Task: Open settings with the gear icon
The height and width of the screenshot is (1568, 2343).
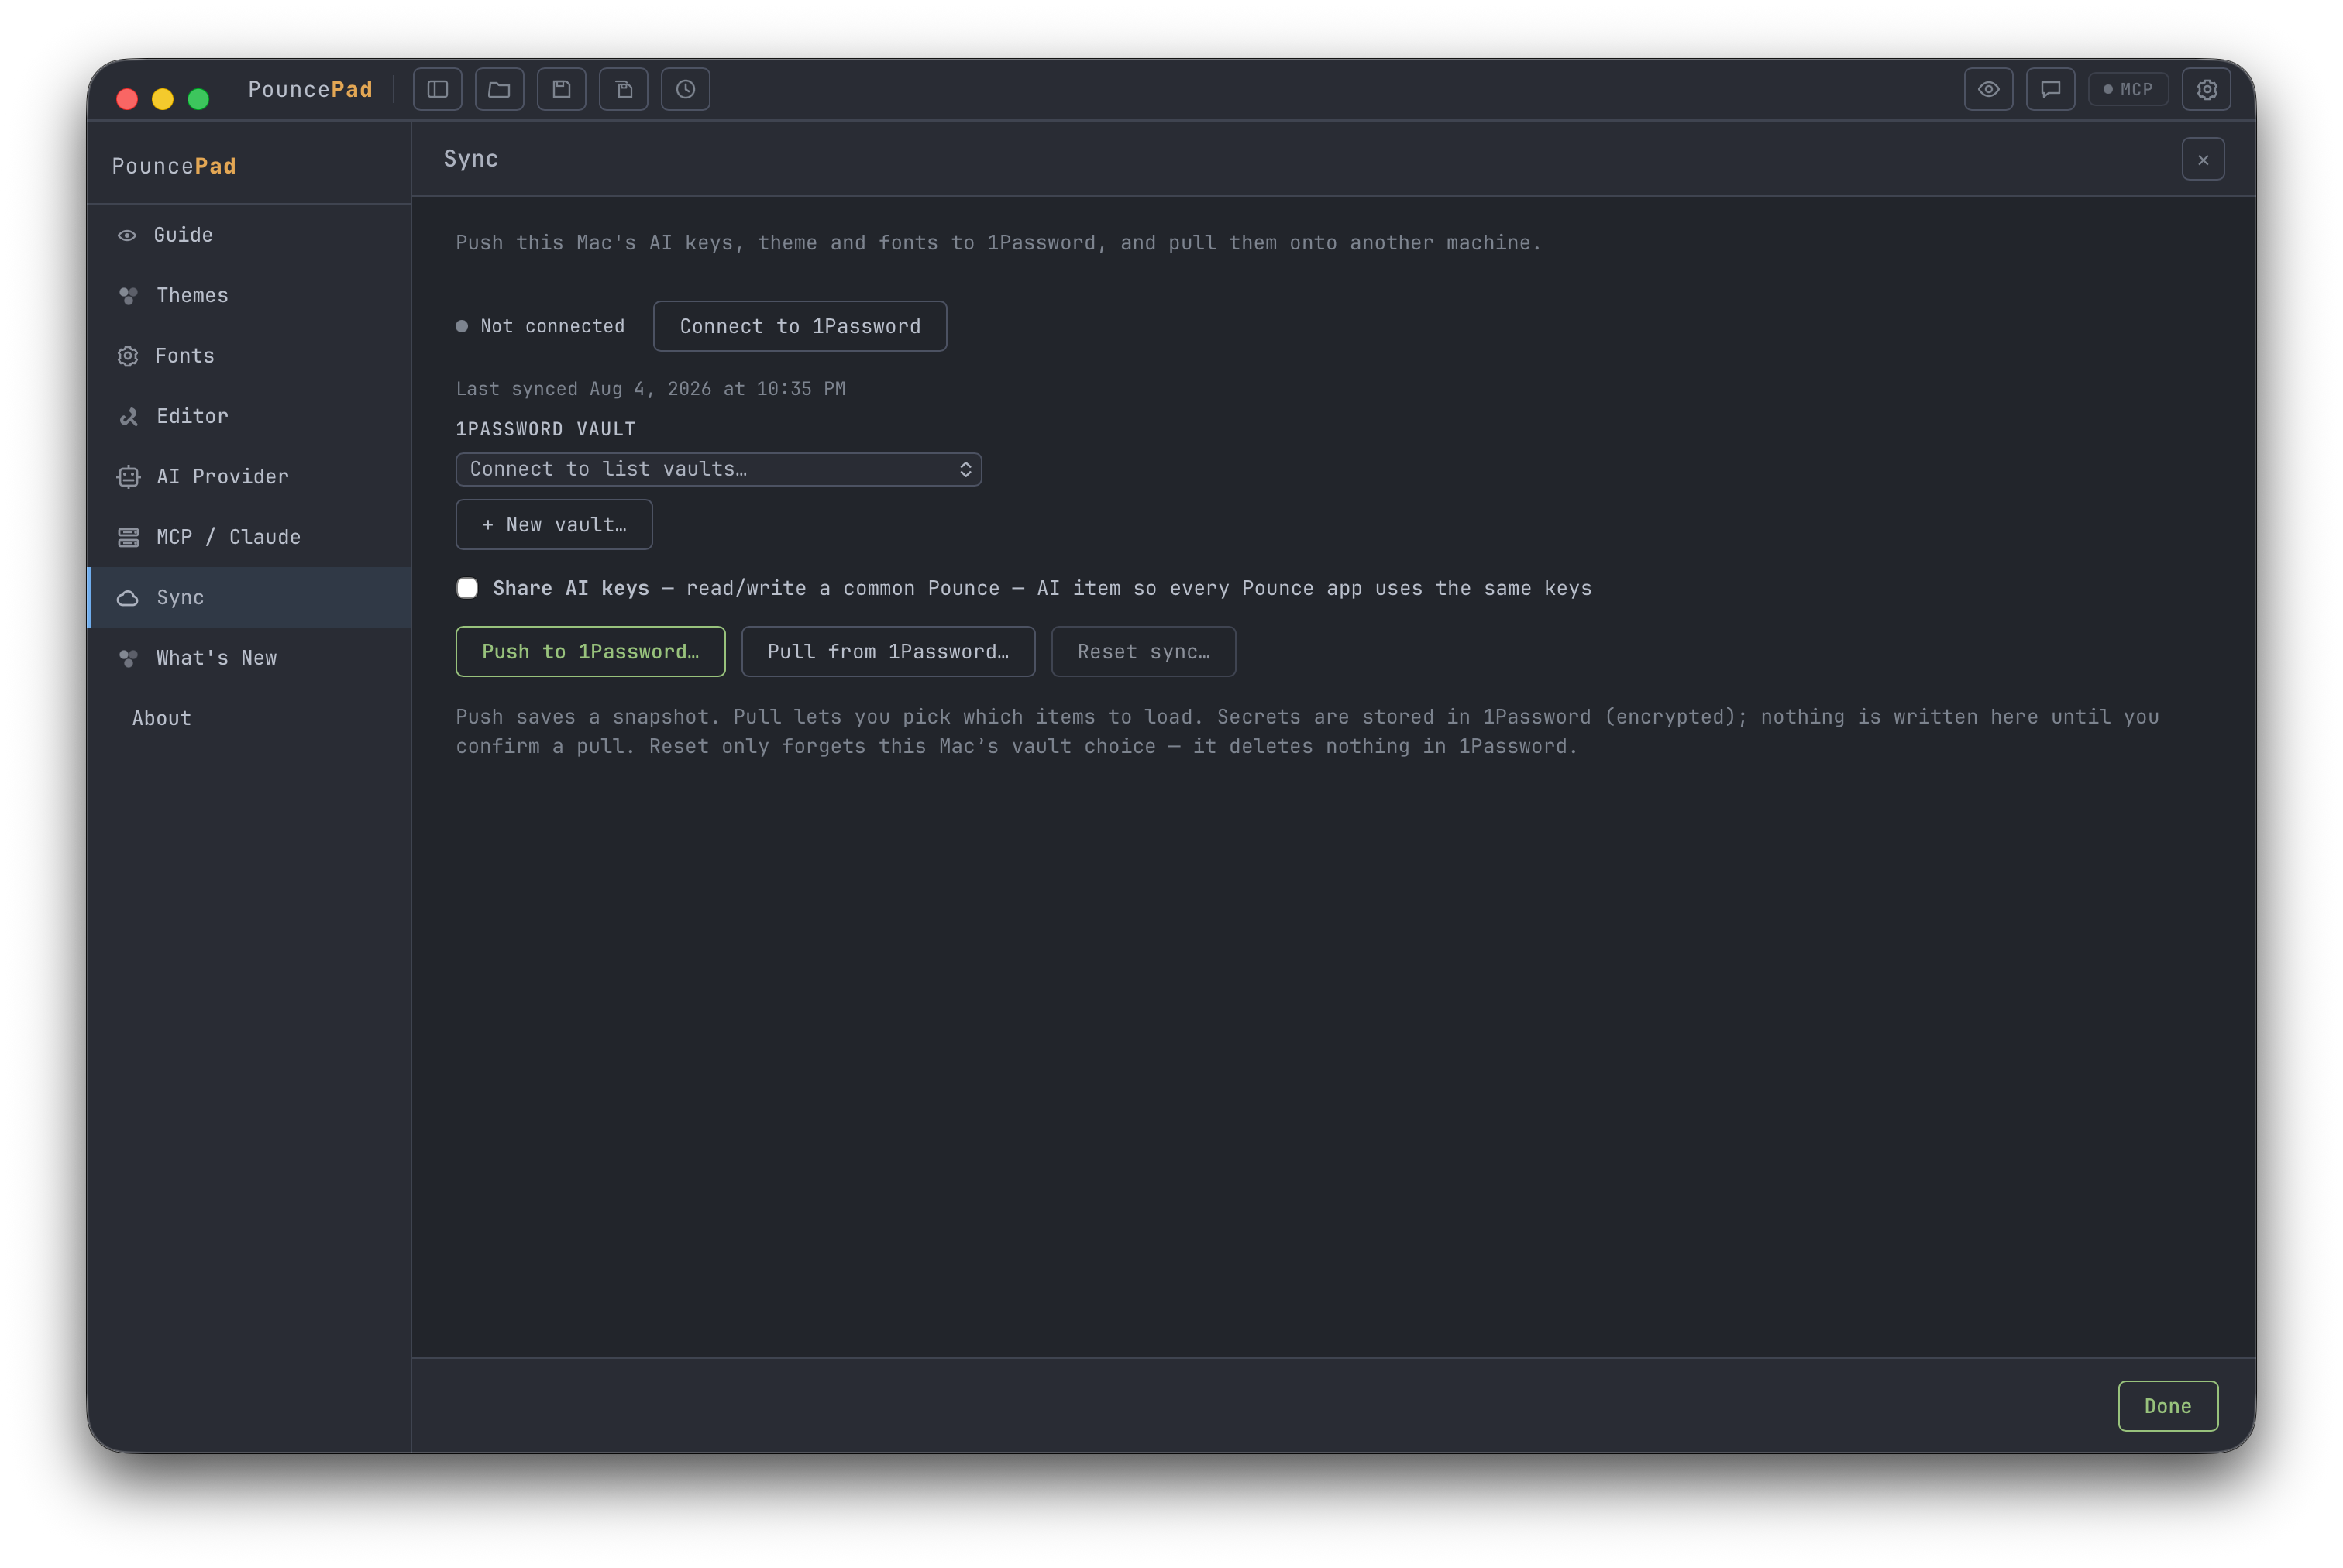Action: click(2206, 89)
